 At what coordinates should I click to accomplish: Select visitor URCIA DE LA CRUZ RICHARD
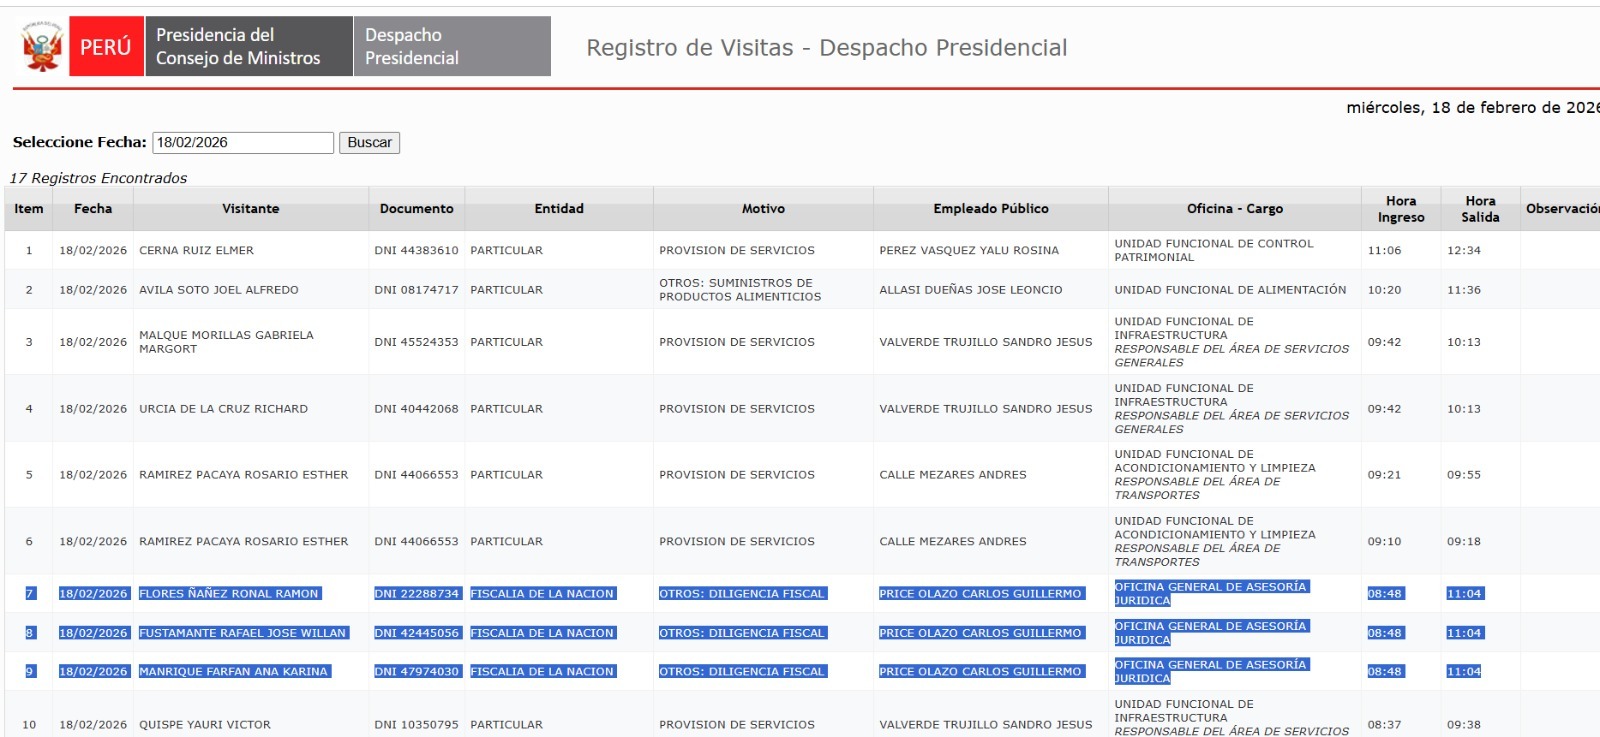point(223,409)
